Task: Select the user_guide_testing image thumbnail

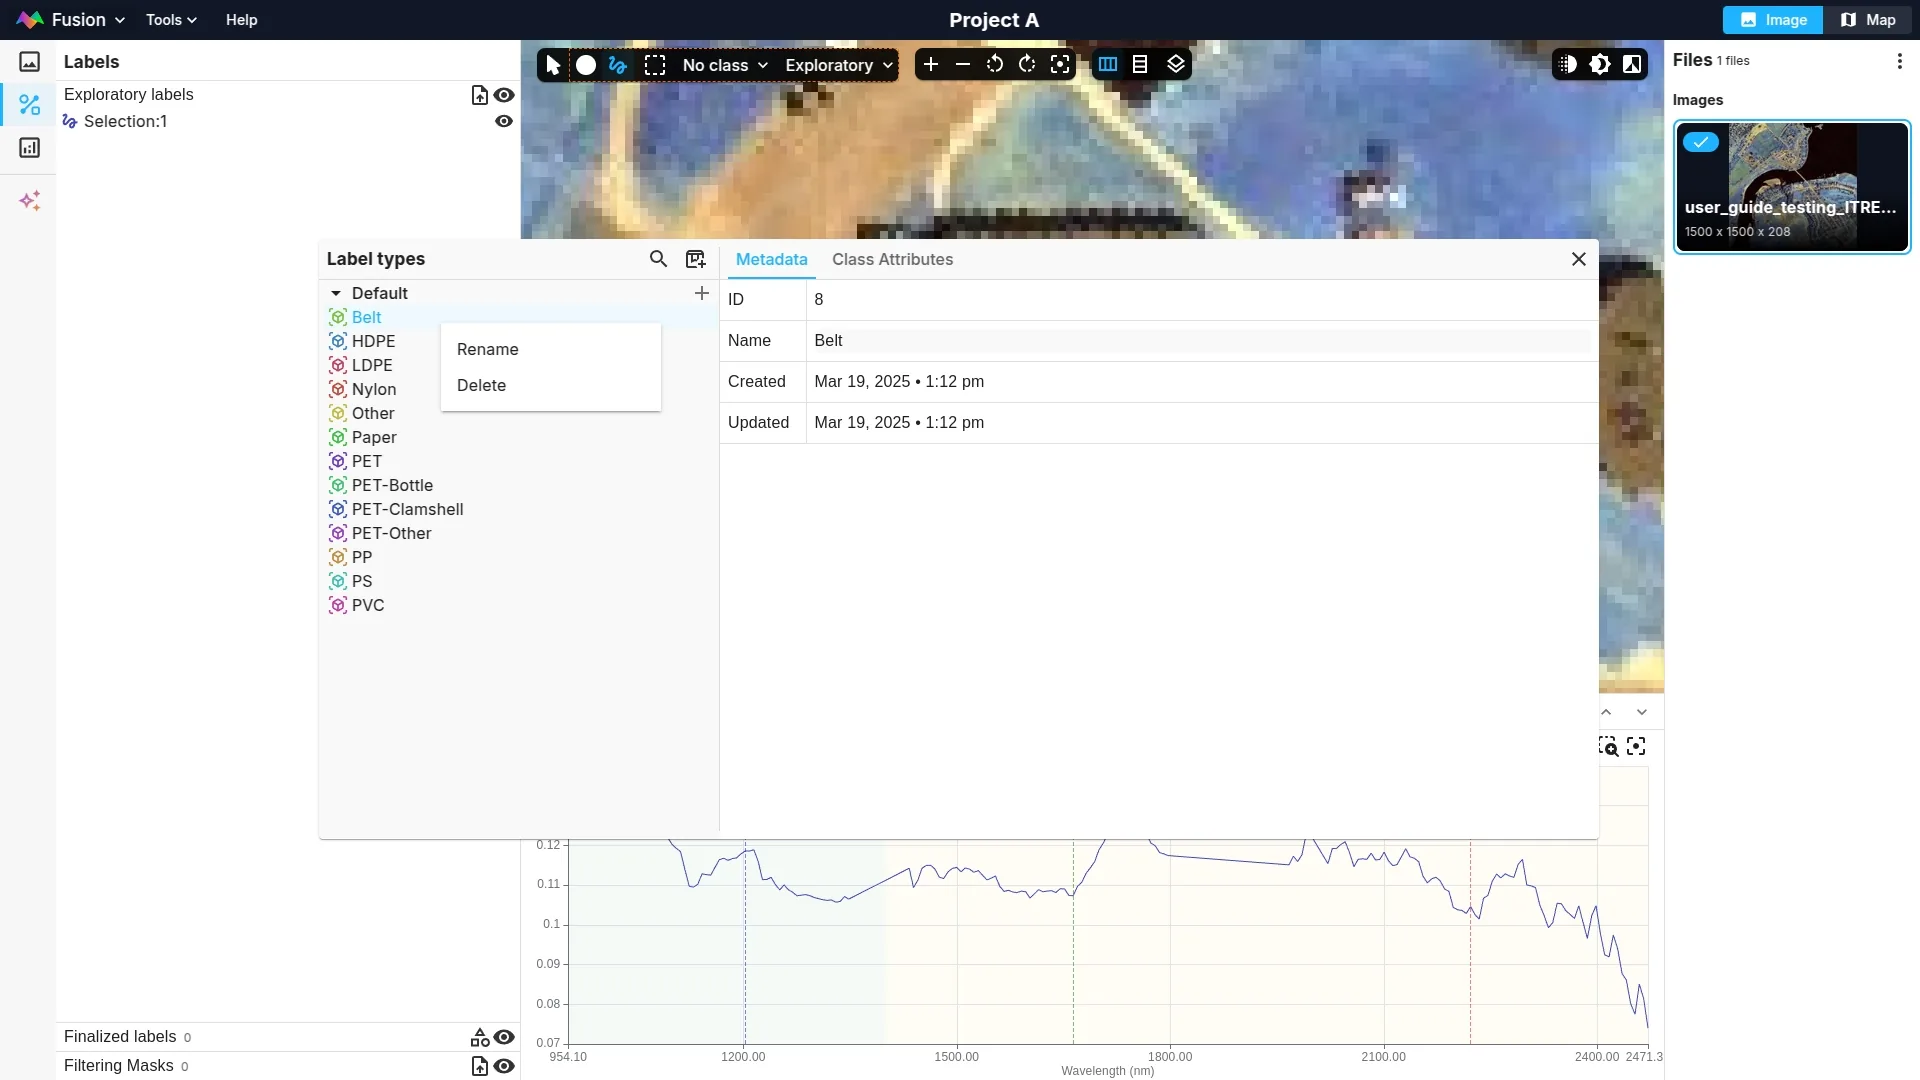Action: click(x=1791, y=187)
